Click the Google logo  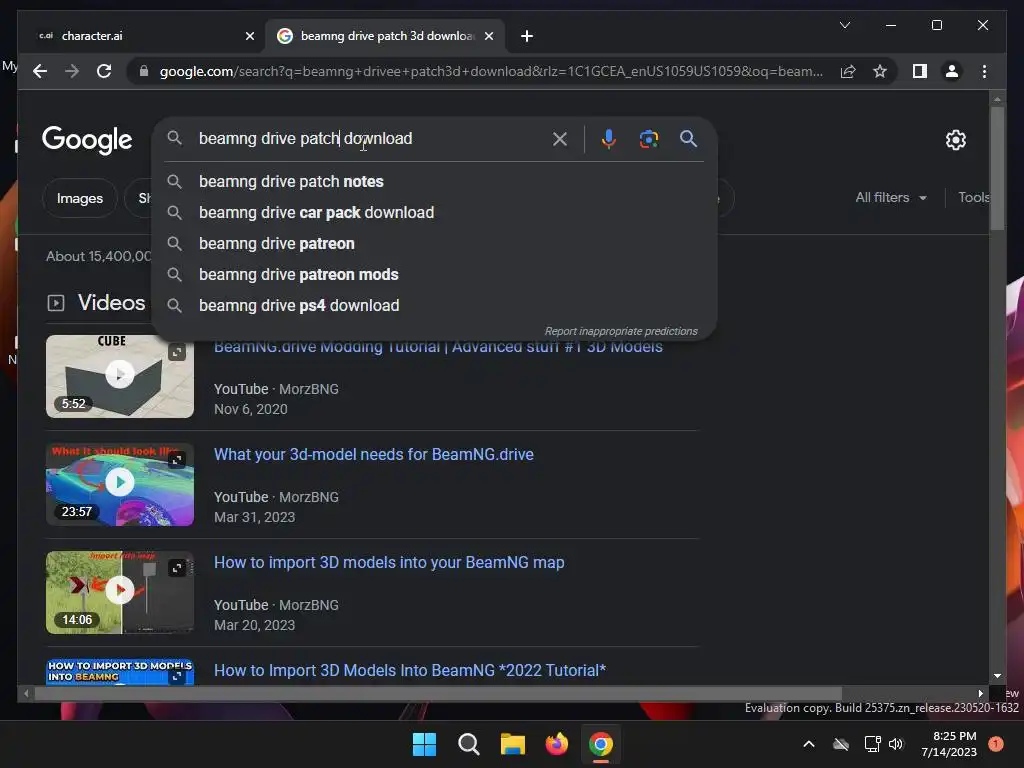[x=87, y=140]
